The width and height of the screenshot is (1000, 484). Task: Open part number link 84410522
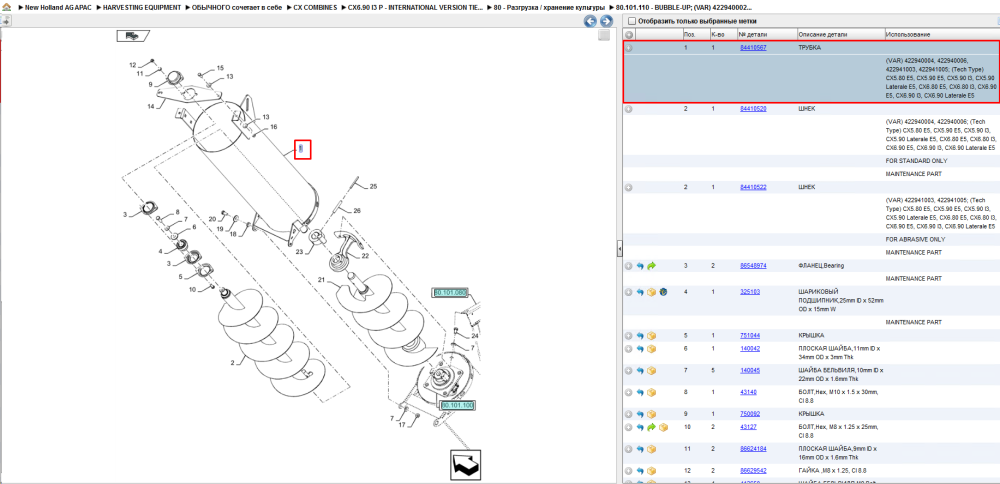pos(753,187)
